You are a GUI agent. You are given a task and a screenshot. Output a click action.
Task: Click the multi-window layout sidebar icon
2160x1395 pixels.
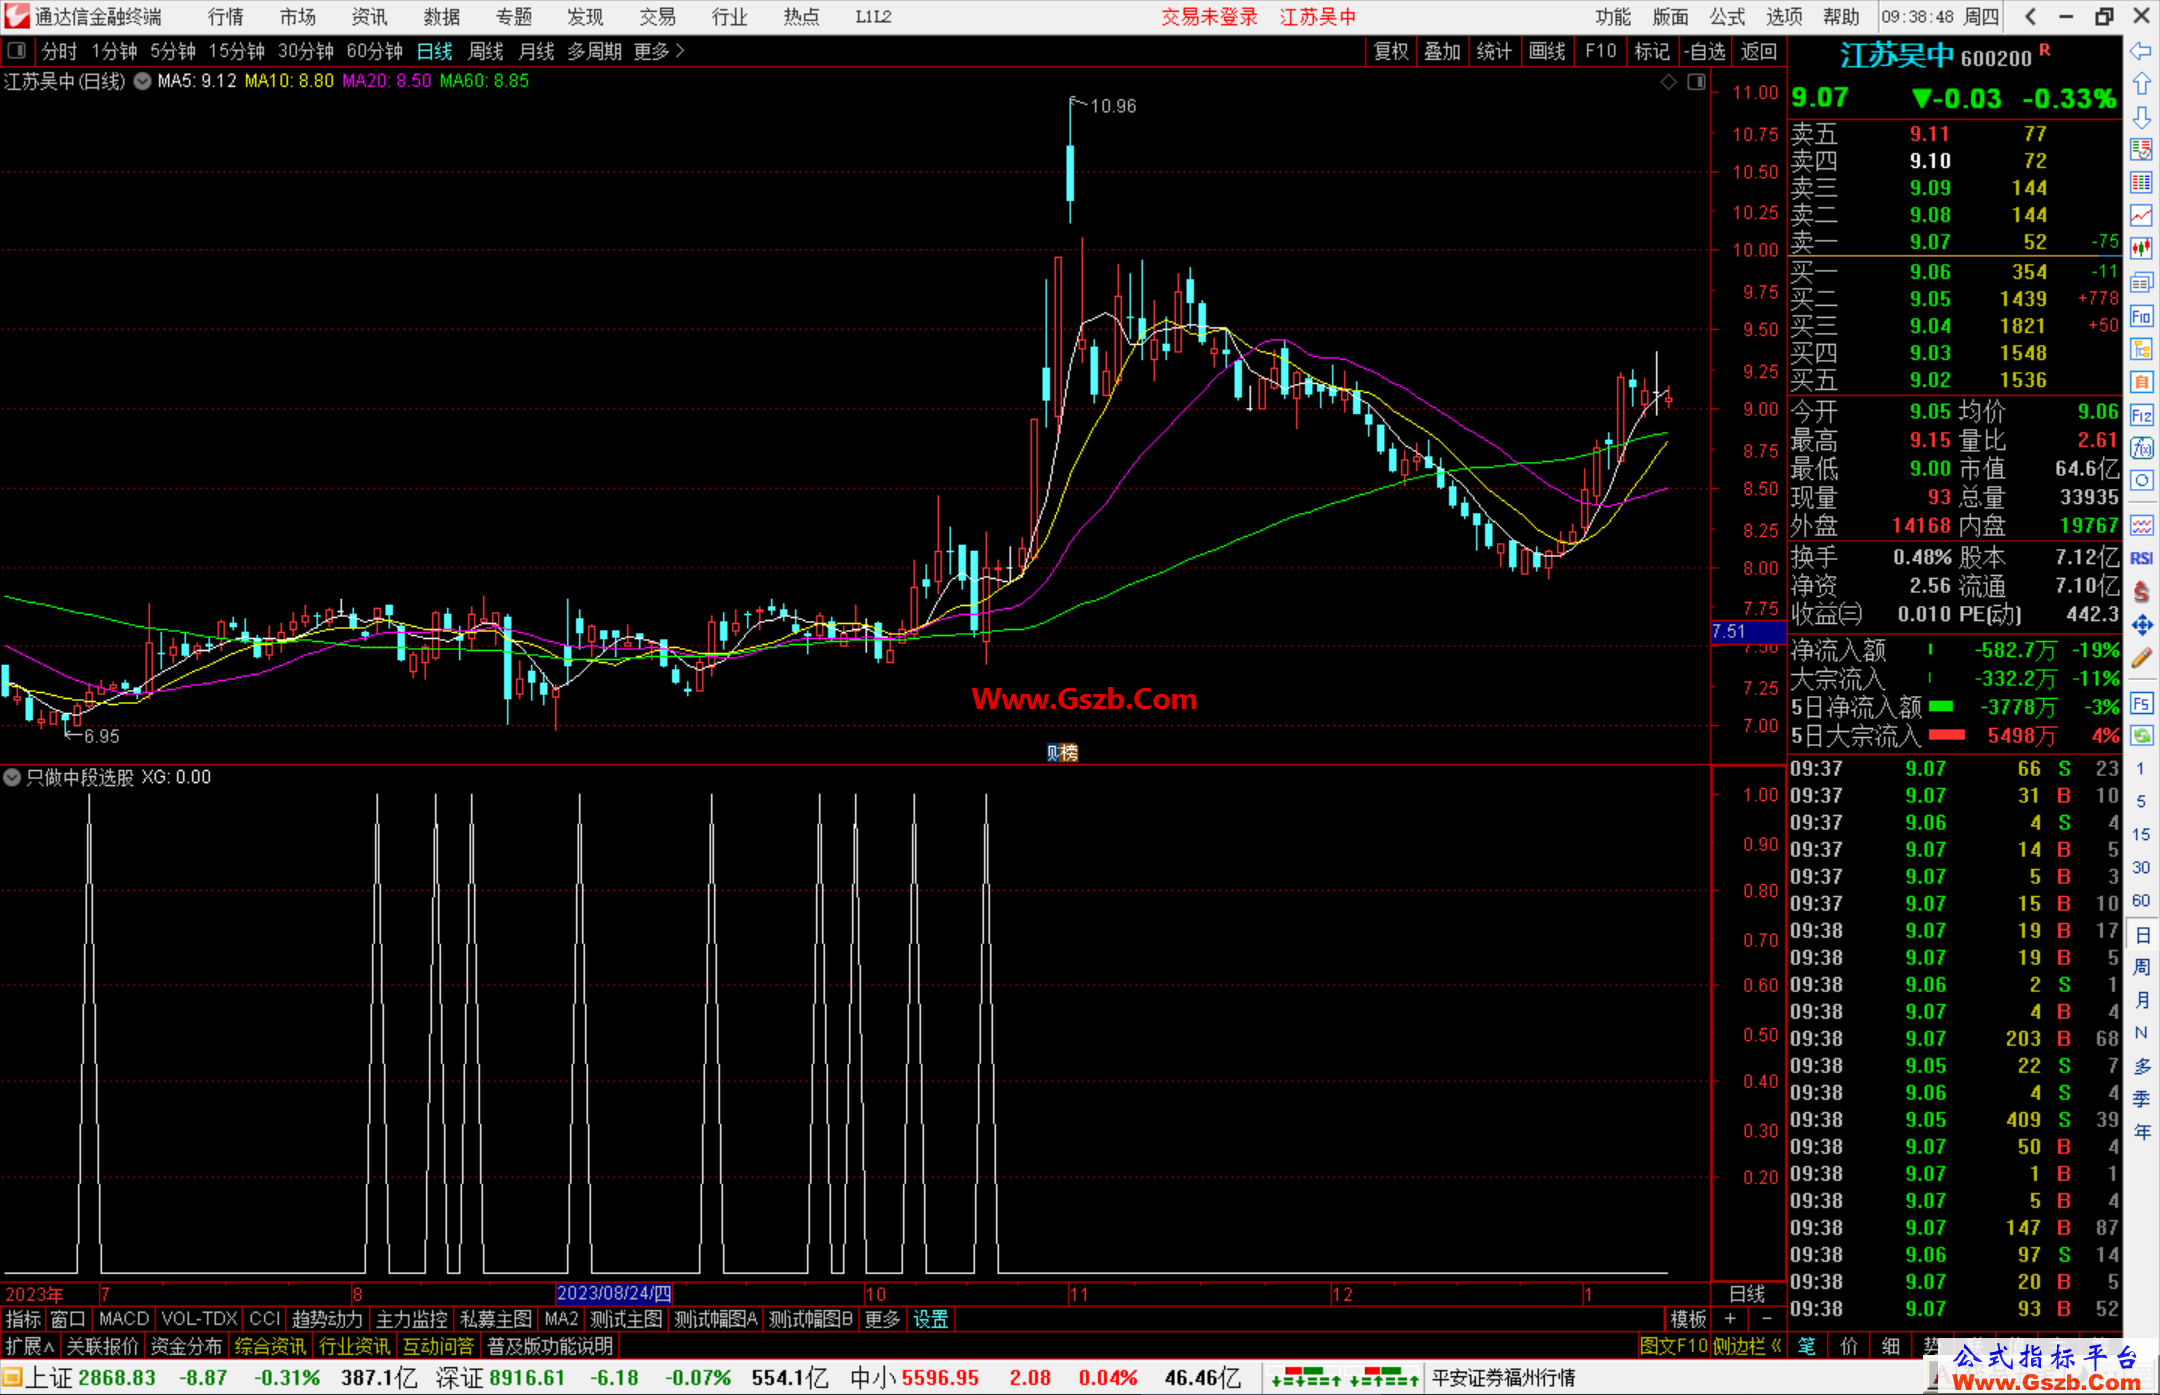tap(2141, 283)
